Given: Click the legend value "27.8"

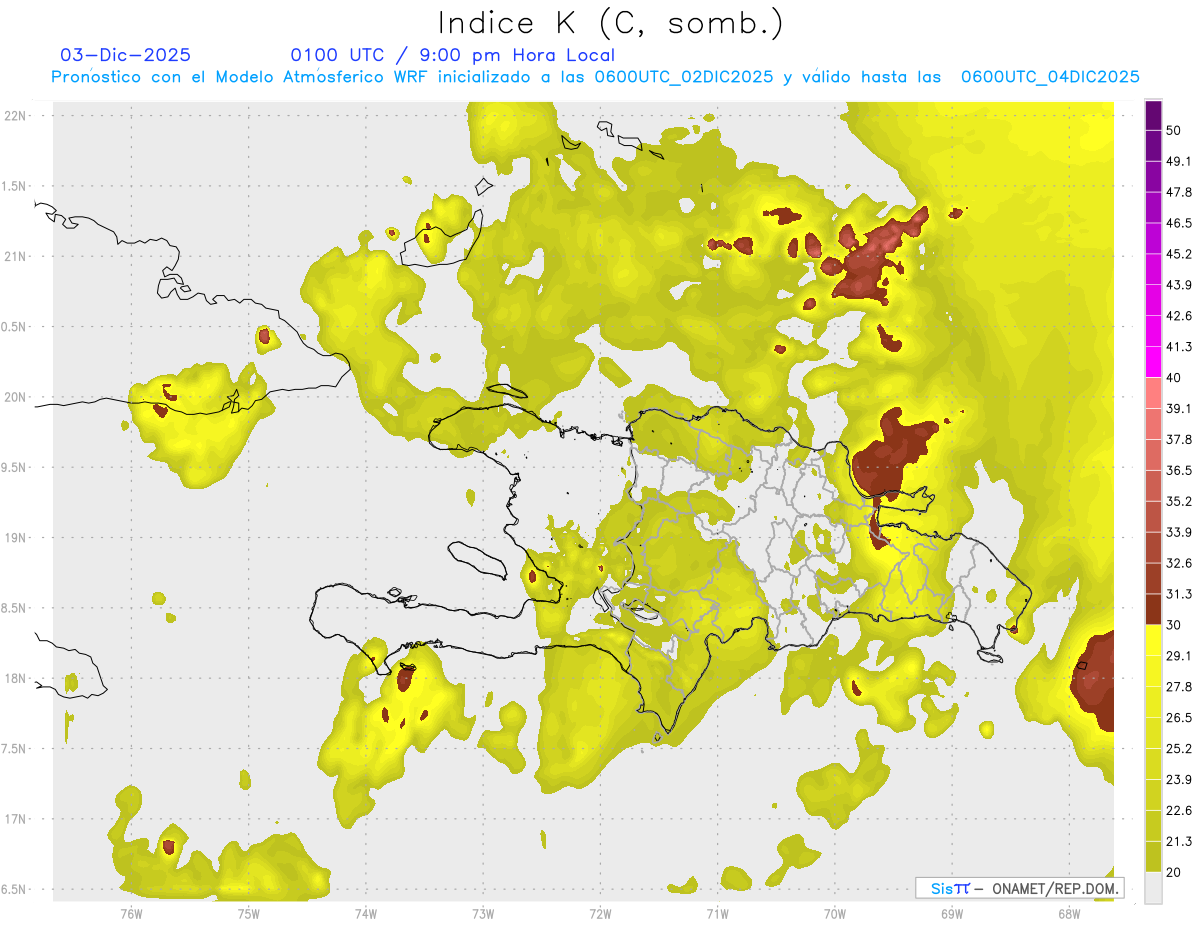Looking at the screenshot, I should [1179, 687].
